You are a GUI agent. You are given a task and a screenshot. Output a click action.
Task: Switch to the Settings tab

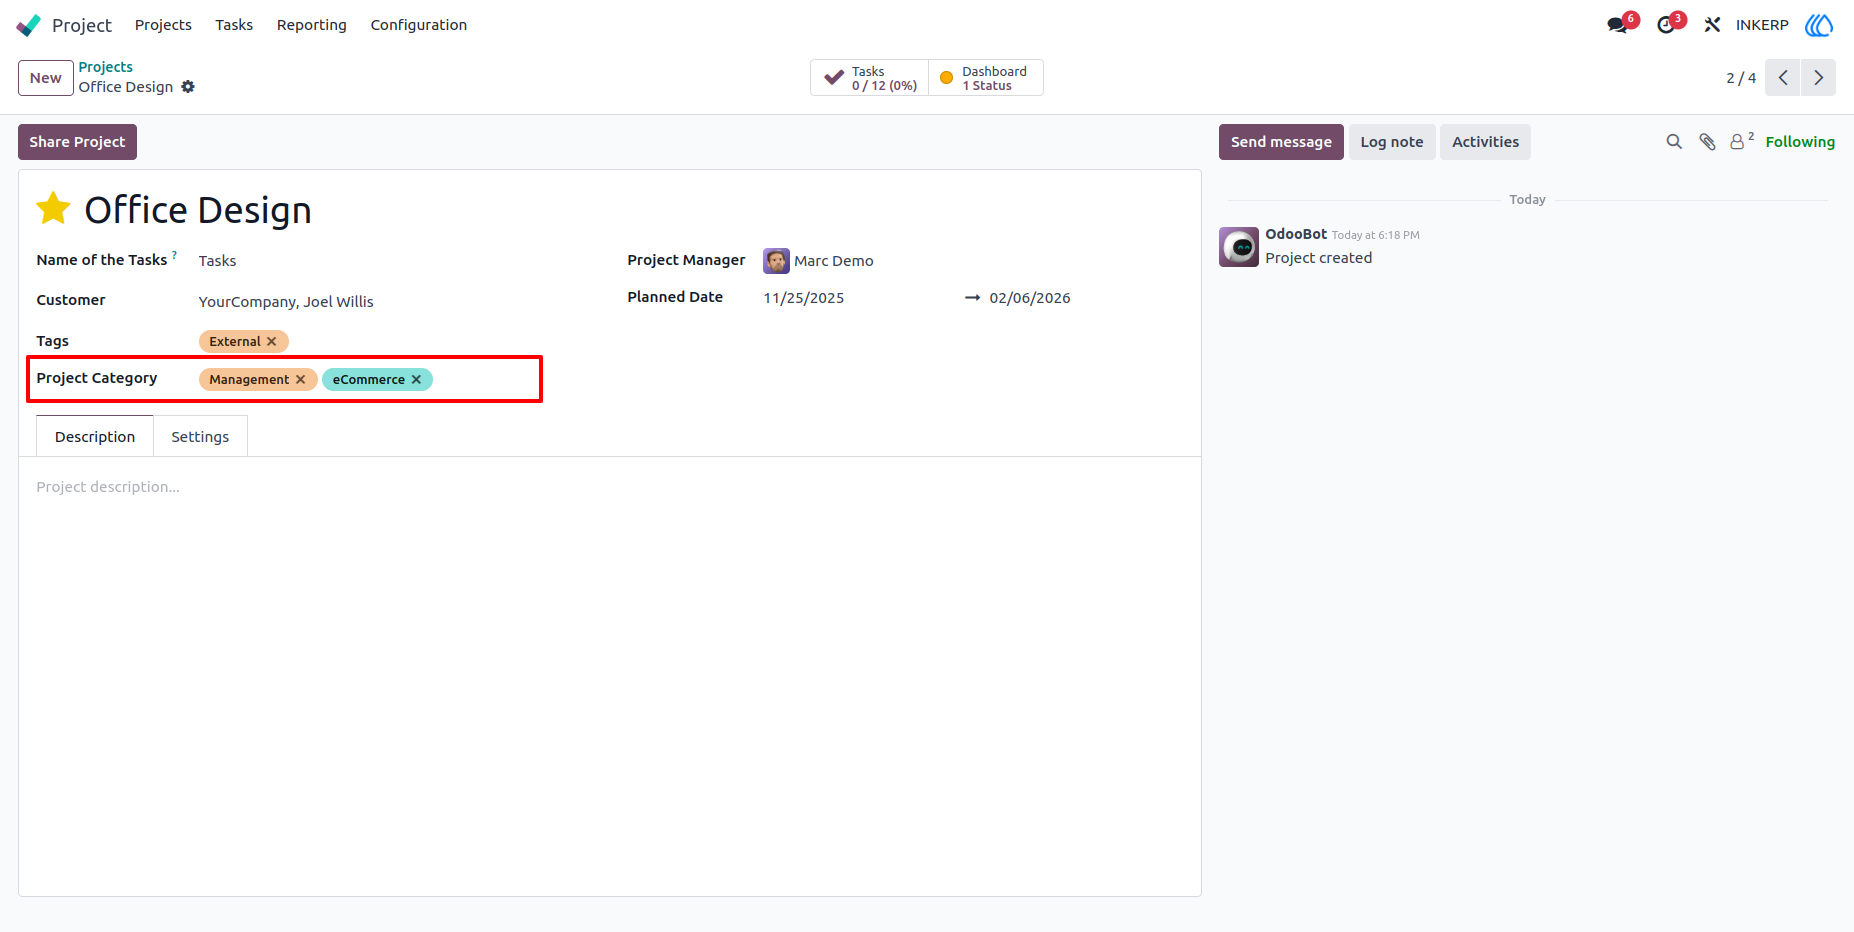(200, 437)
